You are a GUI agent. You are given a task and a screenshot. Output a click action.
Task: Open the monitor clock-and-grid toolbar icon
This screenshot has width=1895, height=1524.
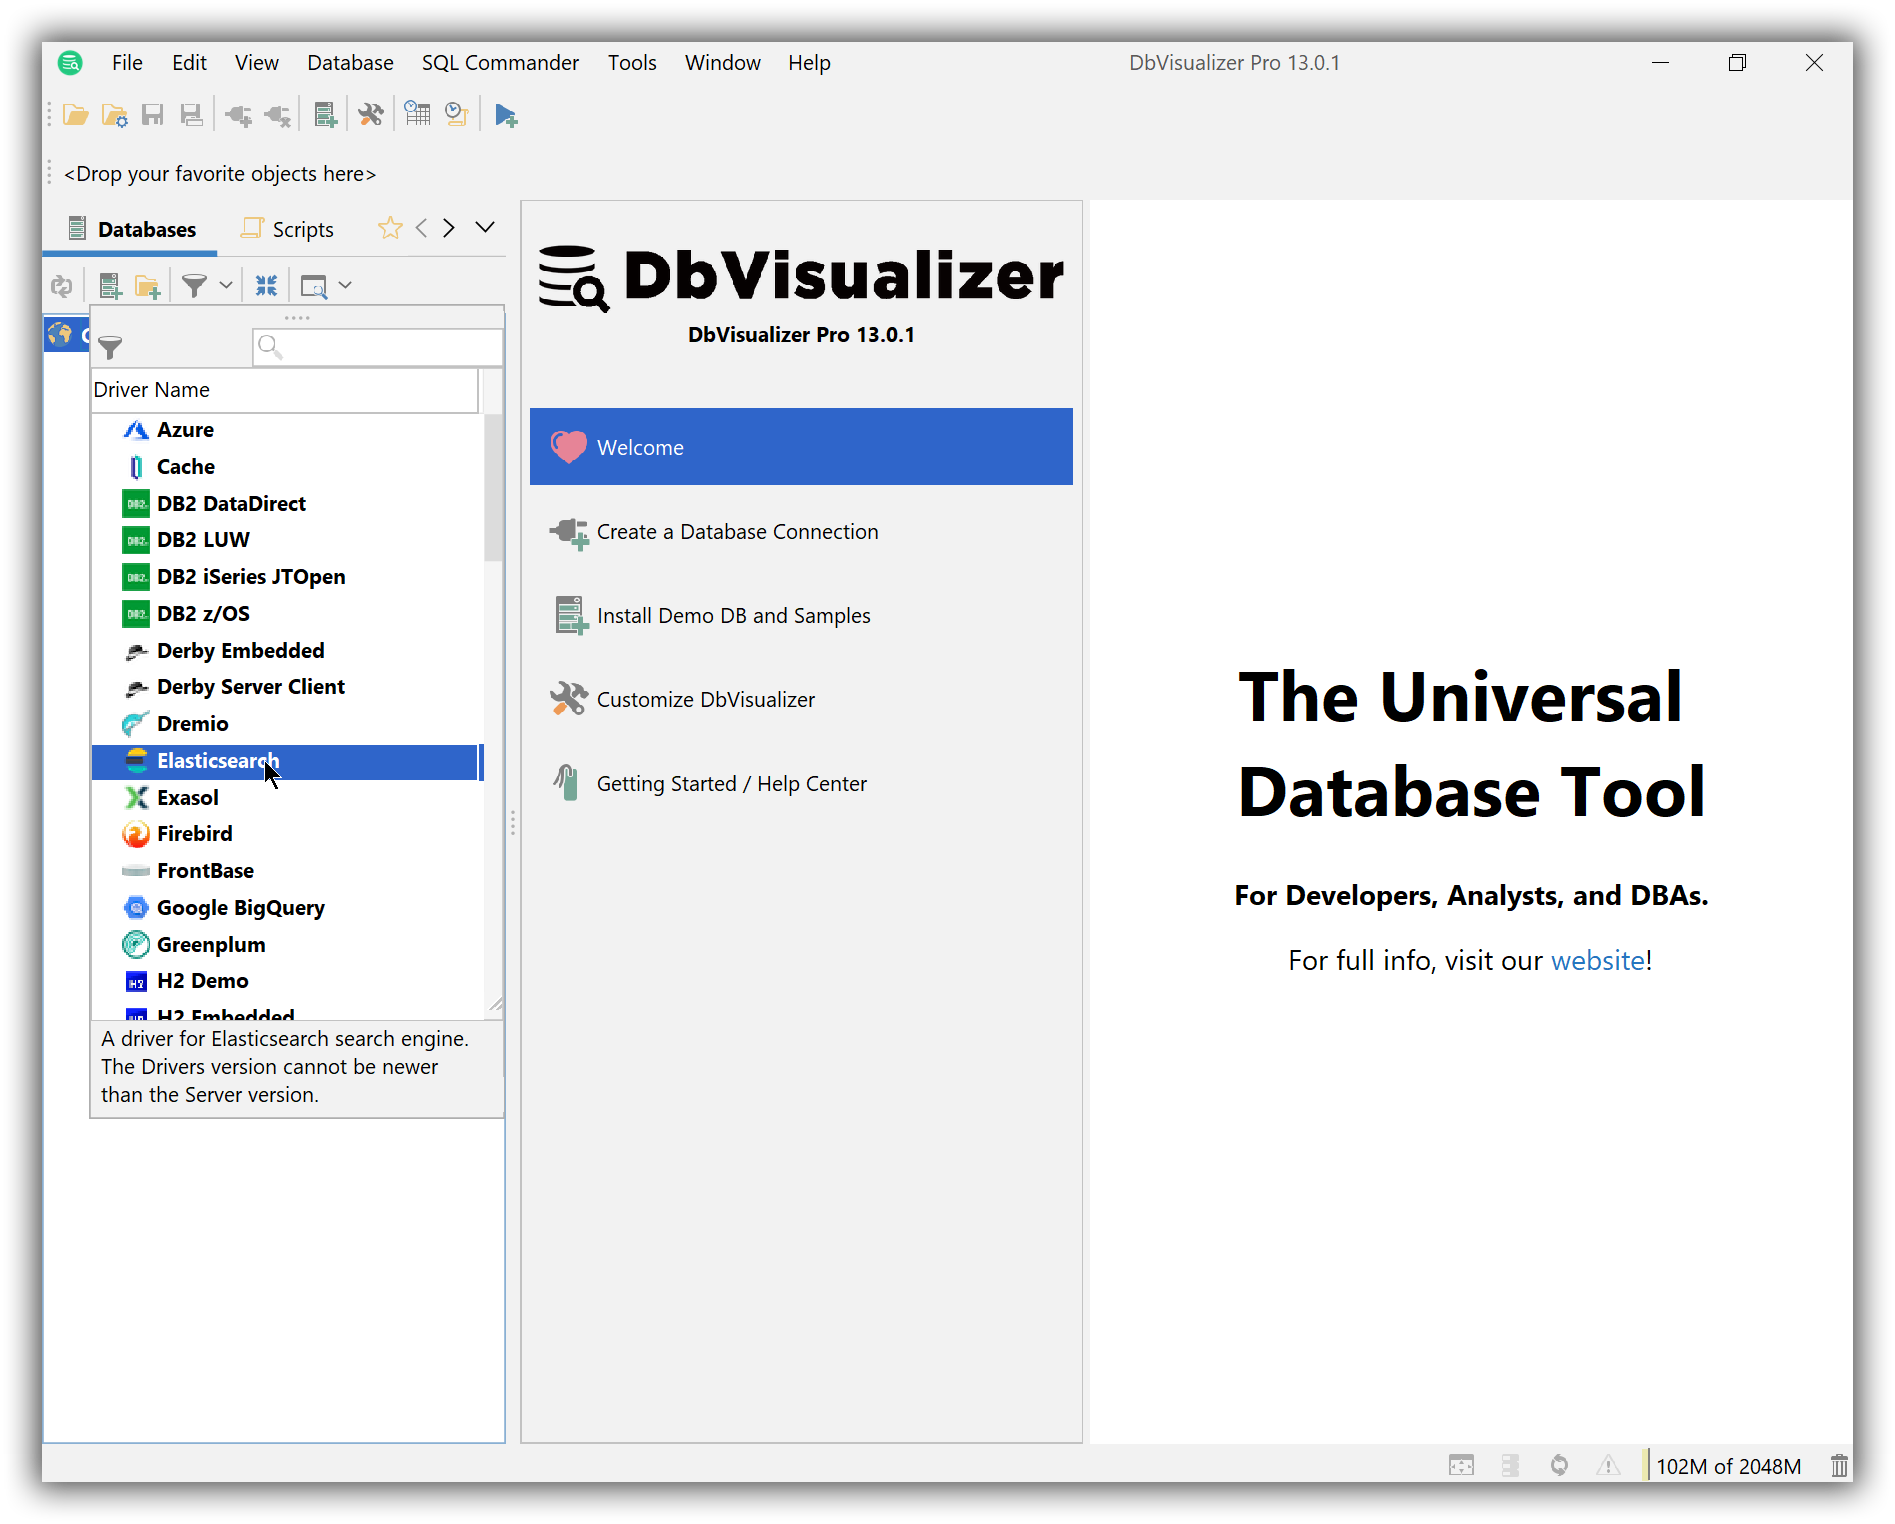tap(417, 115)
